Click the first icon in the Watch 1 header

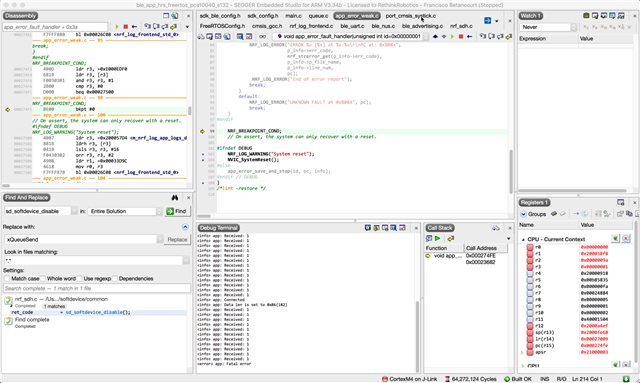coord(586,16)
